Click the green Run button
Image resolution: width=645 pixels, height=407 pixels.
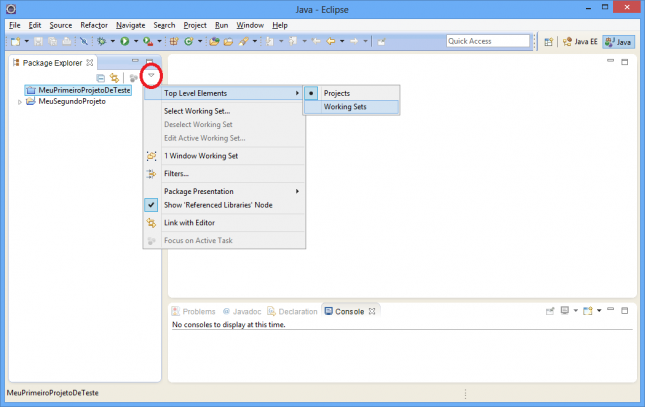tap(125, 41)
